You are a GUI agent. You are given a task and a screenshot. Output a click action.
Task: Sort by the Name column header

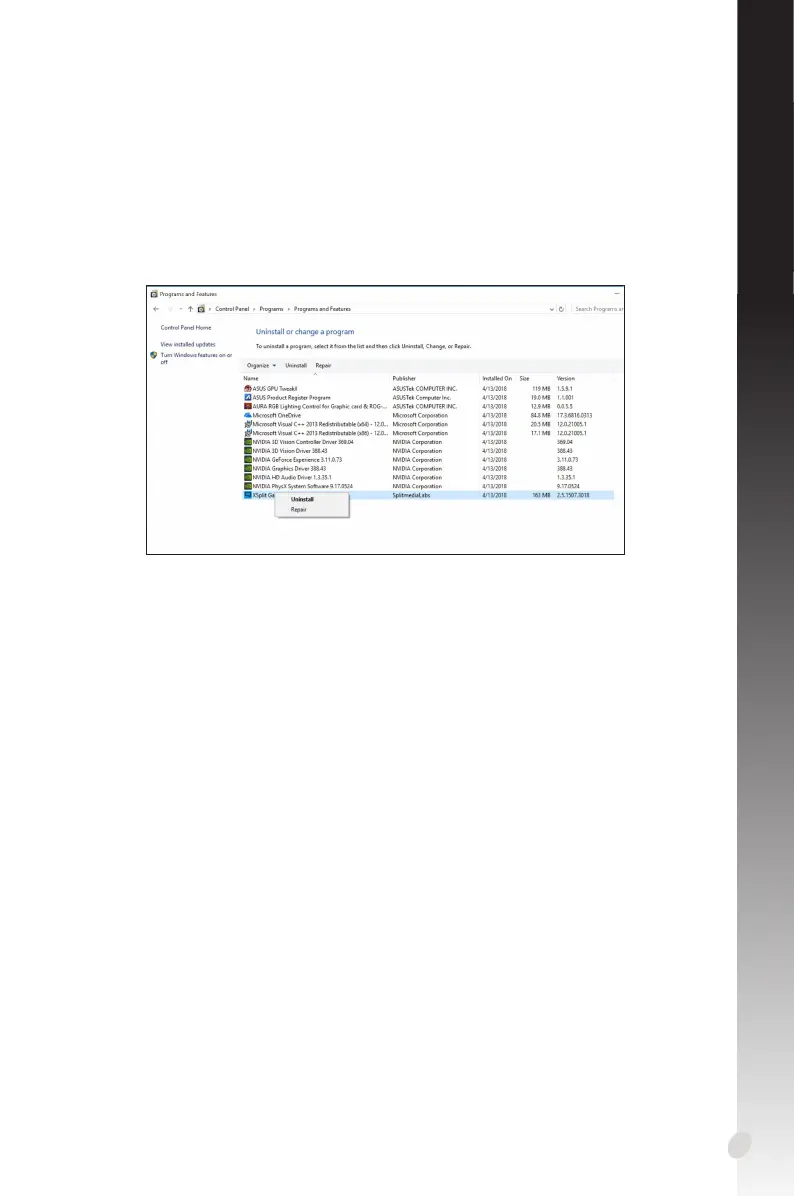(x=251, y=378)
